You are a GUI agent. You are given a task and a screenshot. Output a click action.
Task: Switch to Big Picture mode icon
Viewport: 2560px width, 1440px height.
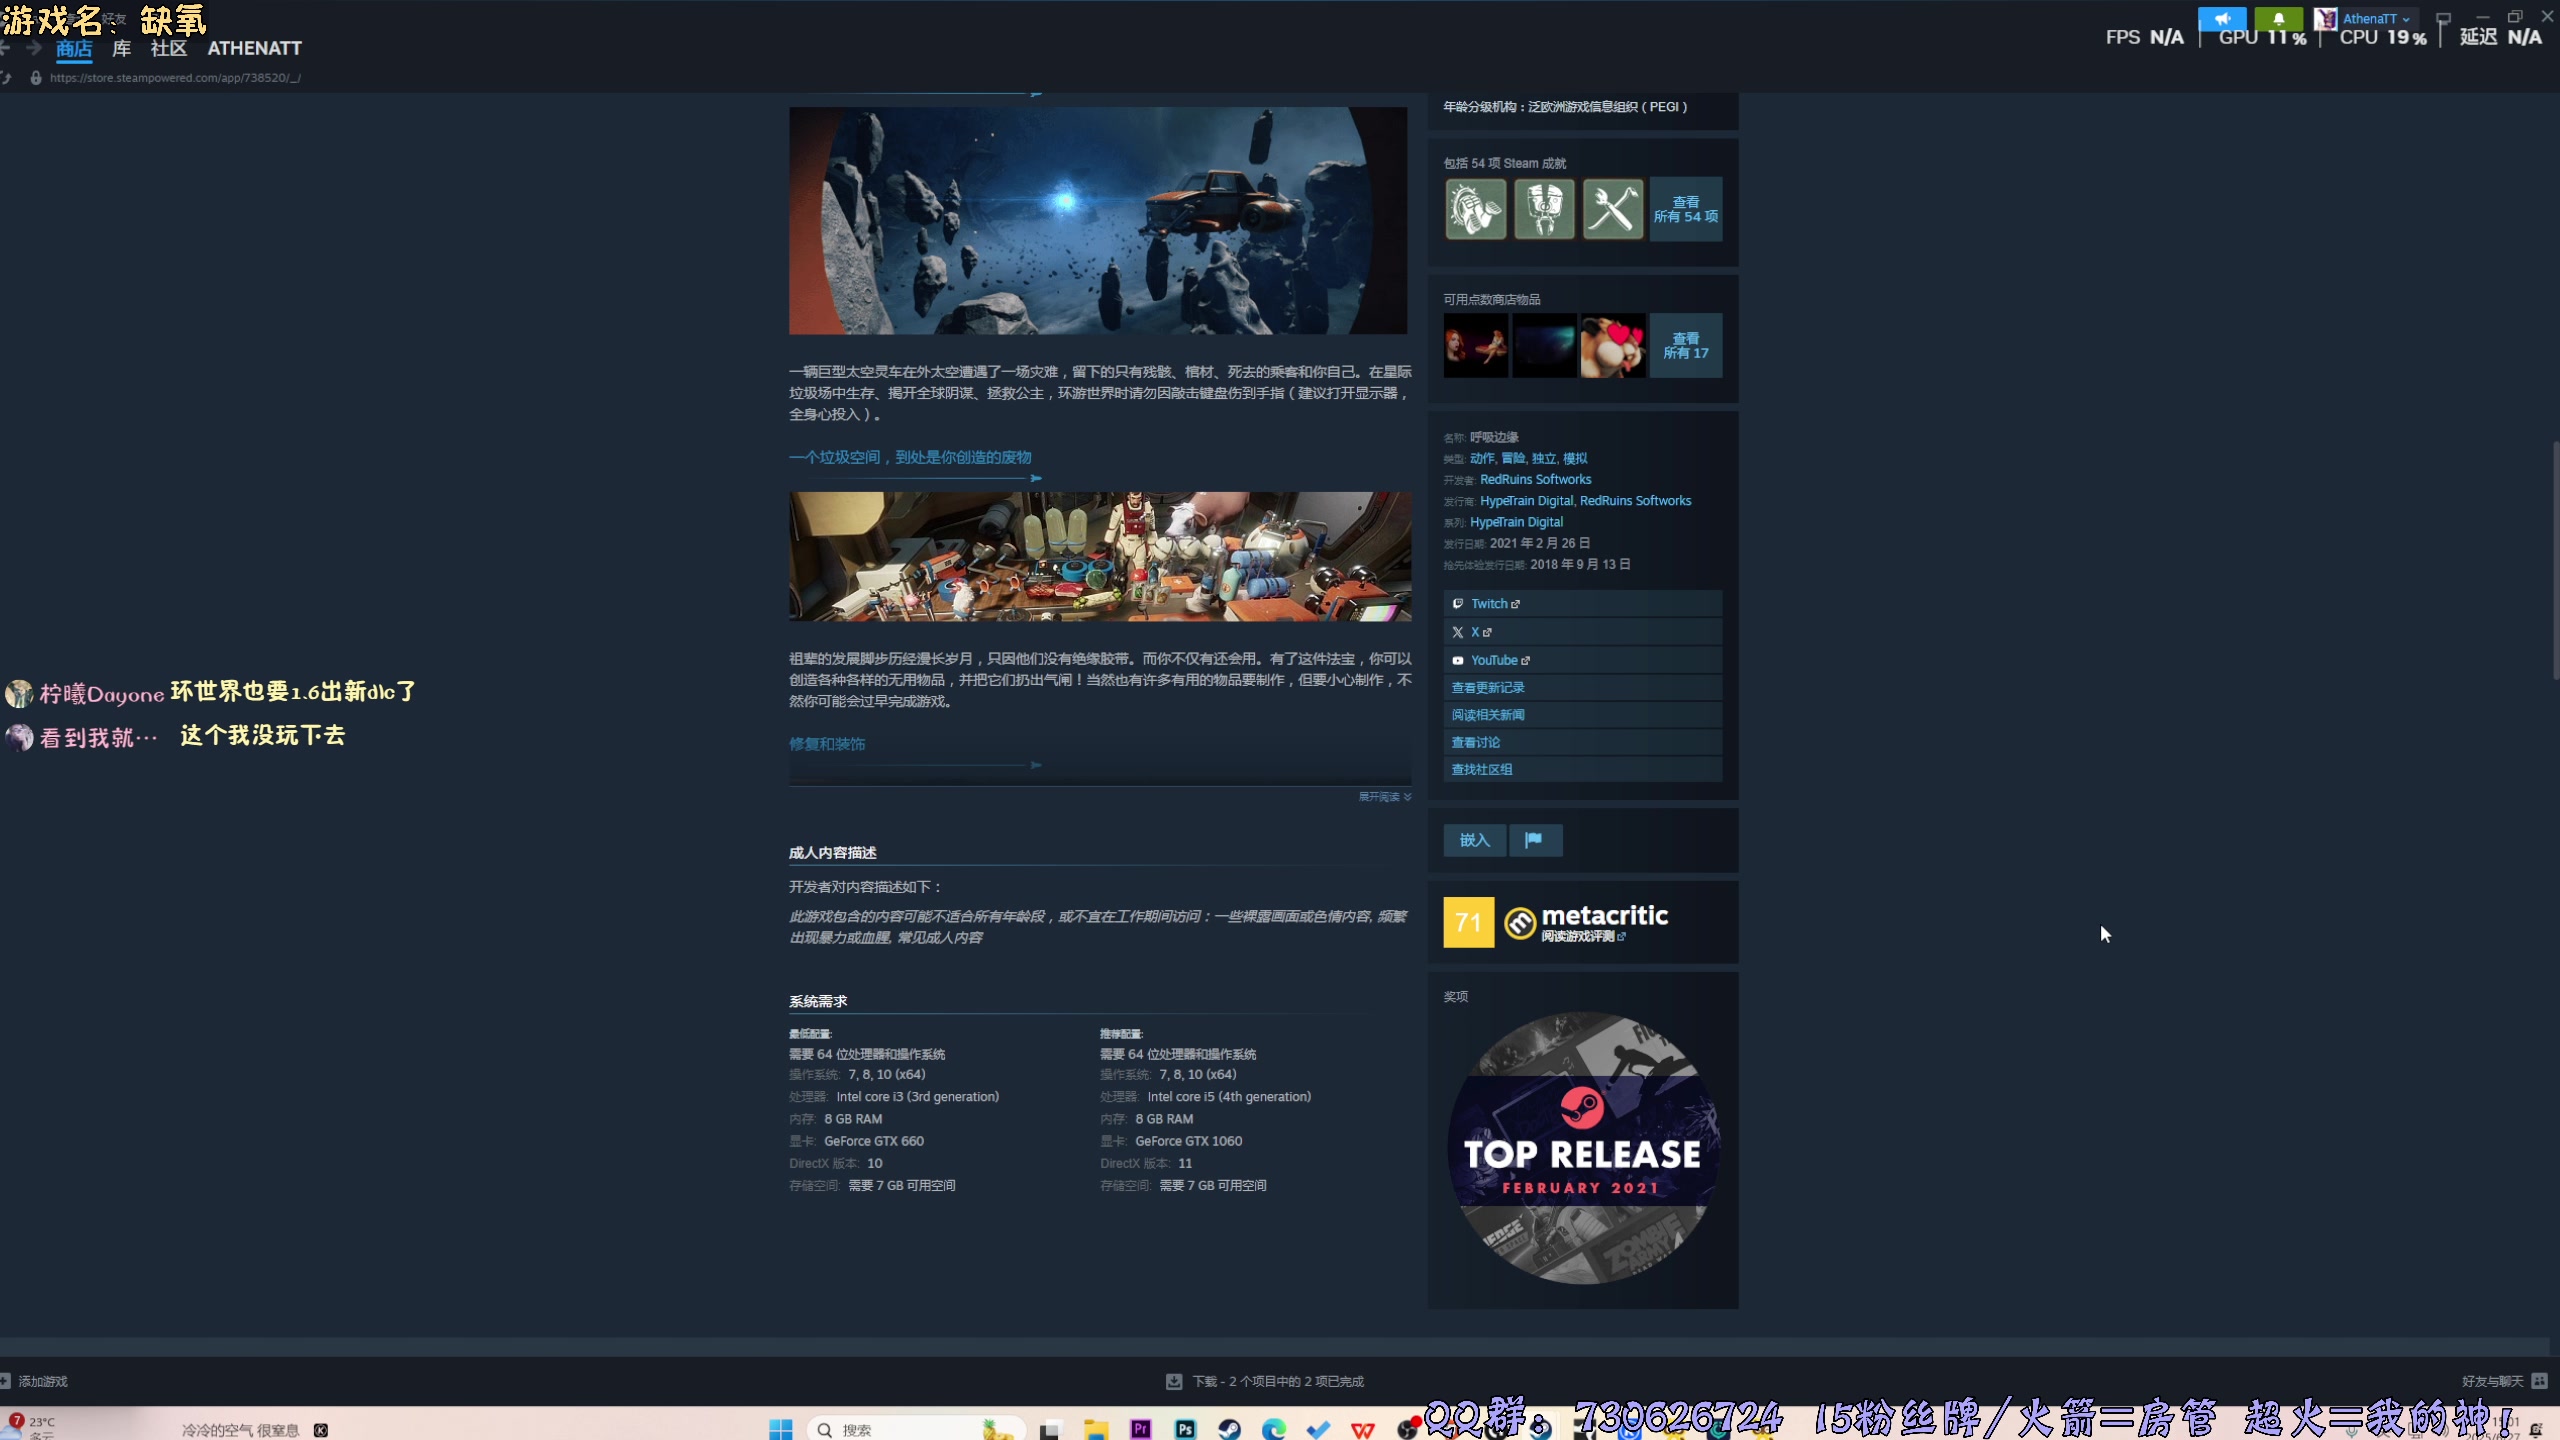[2443, 18]
